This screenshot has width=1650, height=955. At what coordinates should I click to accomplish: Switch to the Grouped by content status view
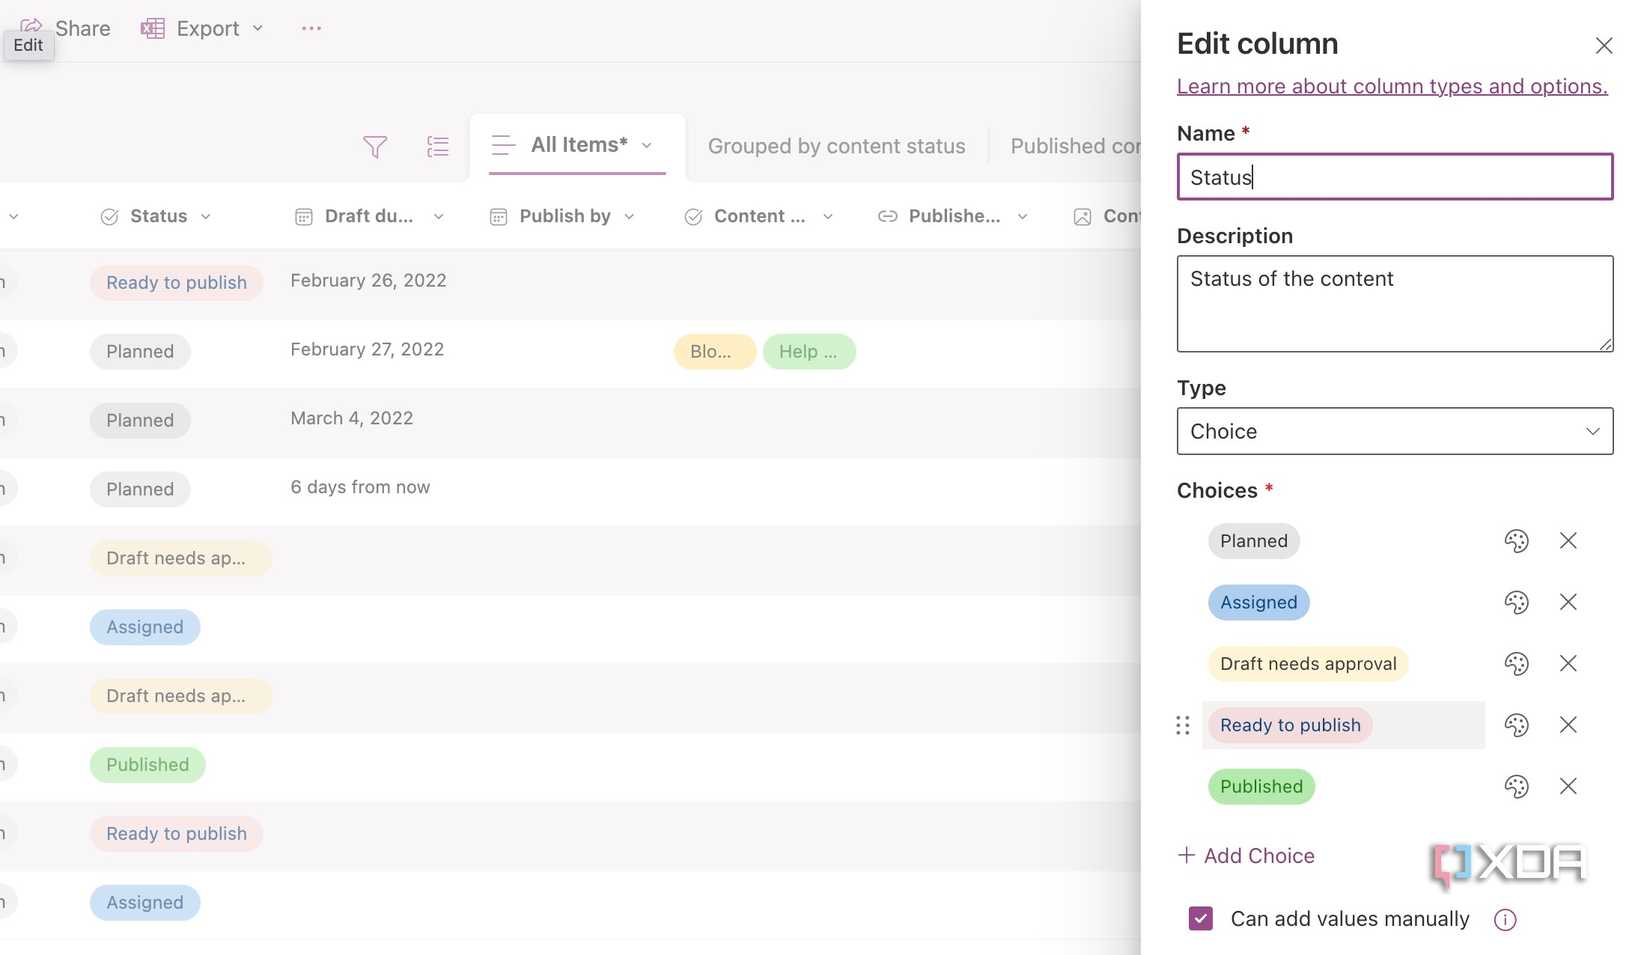click(x=836, y=145)
